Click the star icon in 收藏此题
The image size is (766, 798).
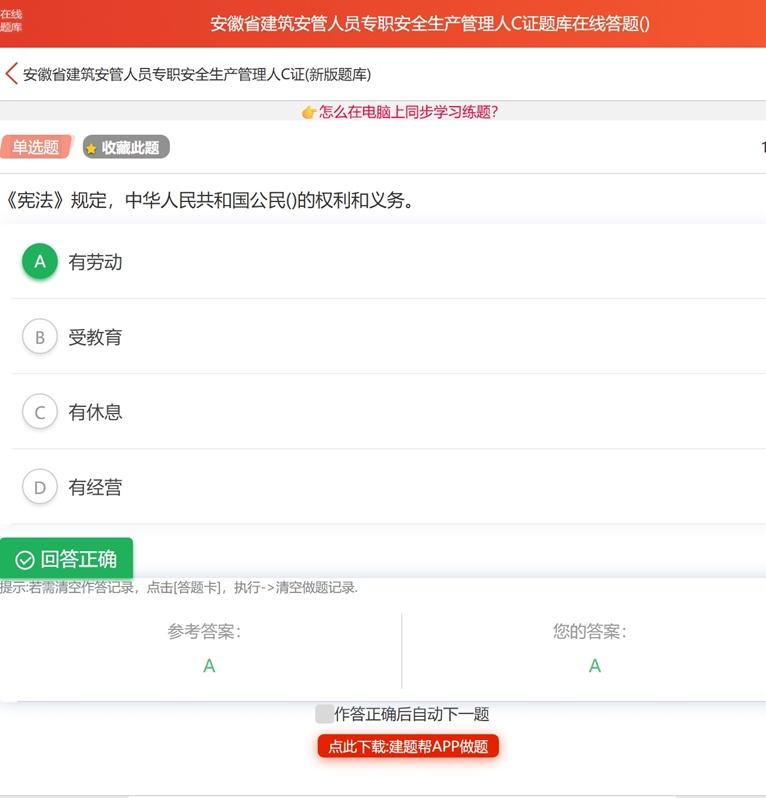91,148
